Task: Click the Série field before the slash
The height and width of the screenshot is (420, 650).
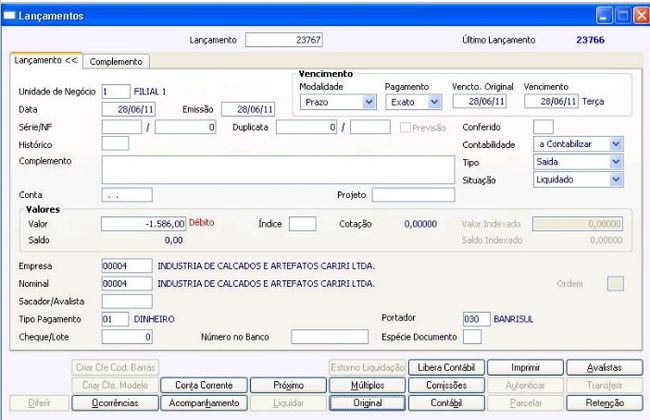Action: [122, 127]
